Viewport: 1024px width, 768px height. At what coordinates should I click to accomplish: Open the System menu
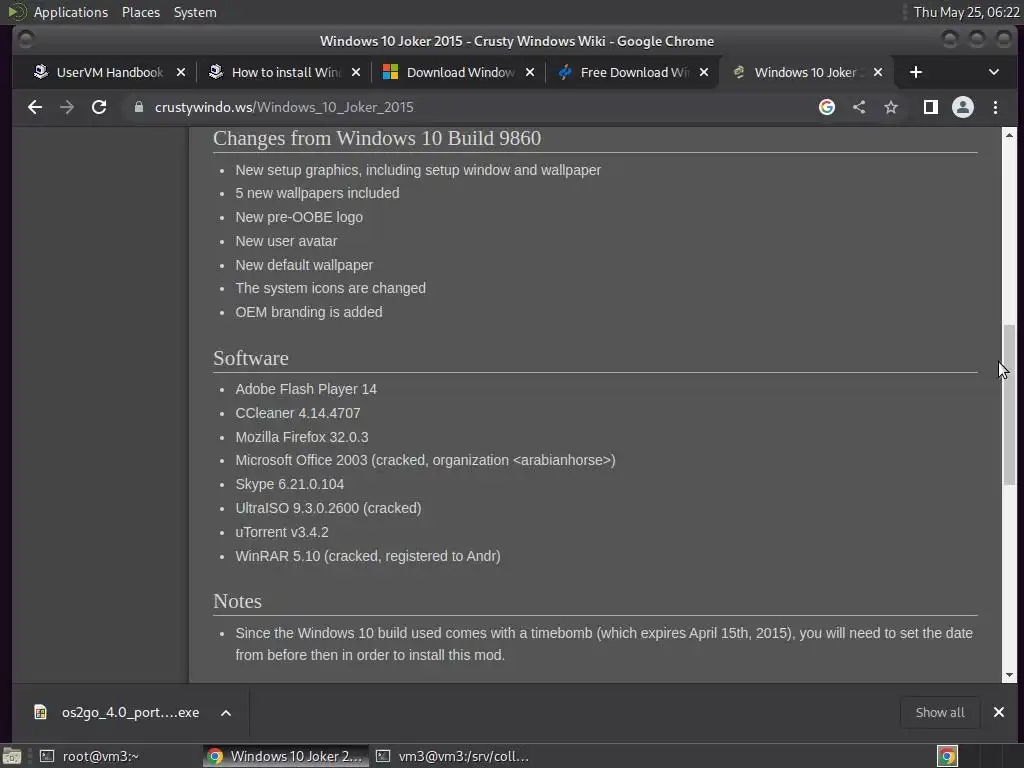[x=195, y=12]
